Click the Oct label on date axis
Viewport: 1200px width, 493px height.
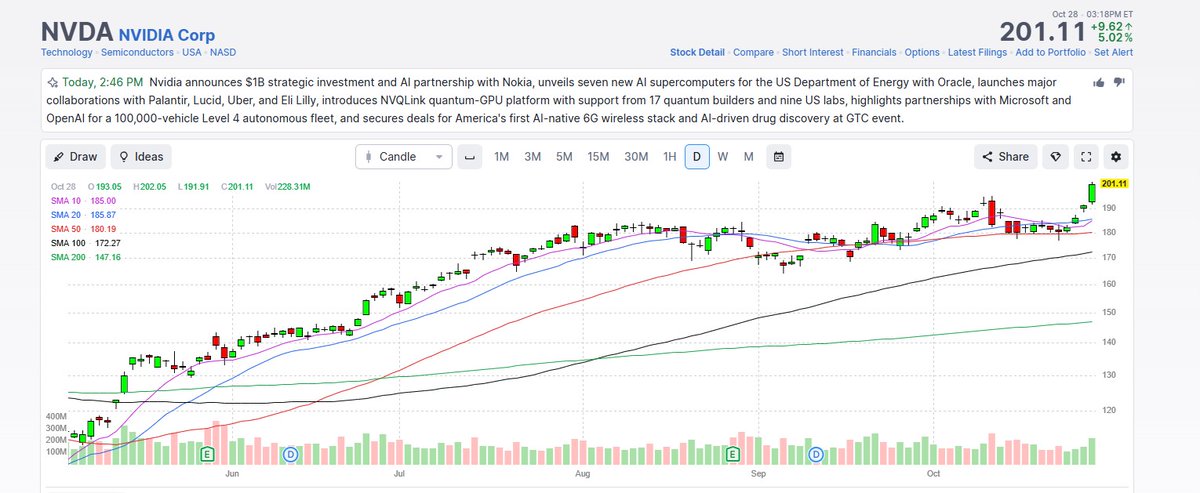[x=935, y=474]
